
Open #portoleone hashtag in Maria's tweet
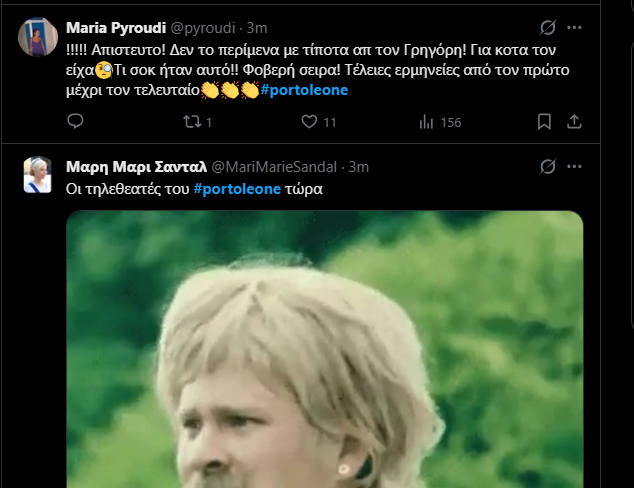coord(304,91)
